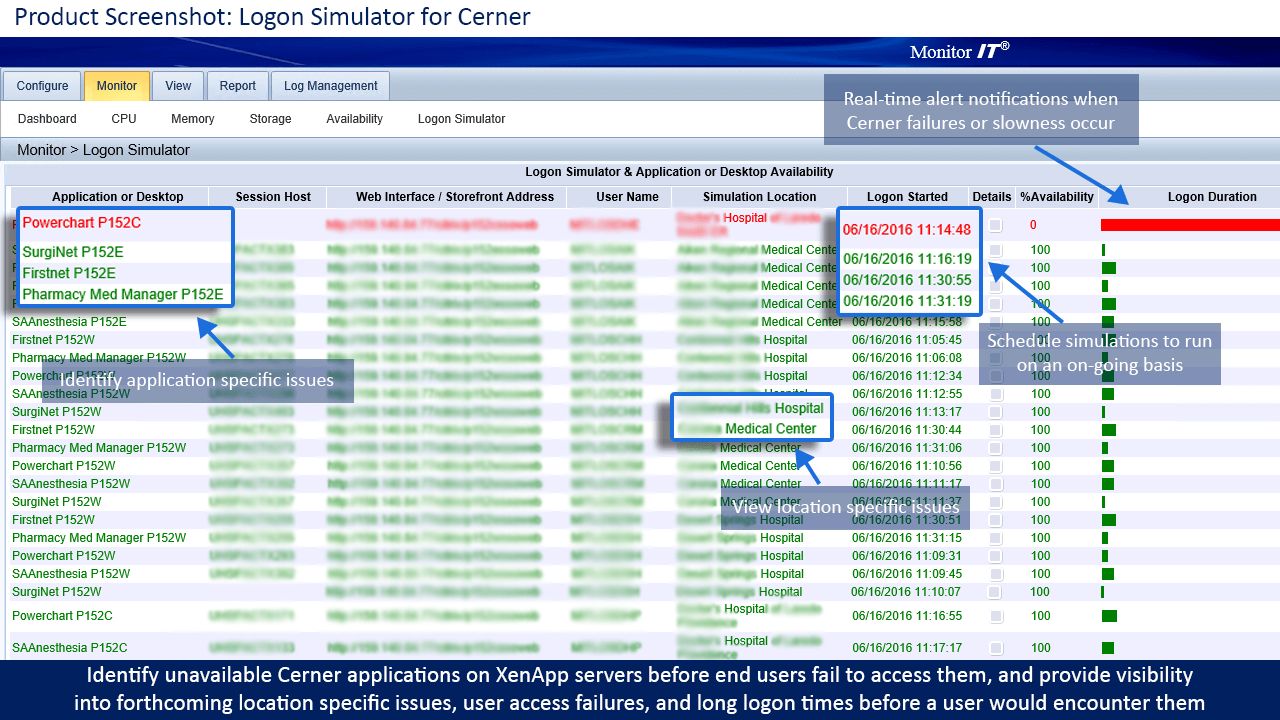
Task: Sort by %Availability column
Action: [x=1057, y=197]
